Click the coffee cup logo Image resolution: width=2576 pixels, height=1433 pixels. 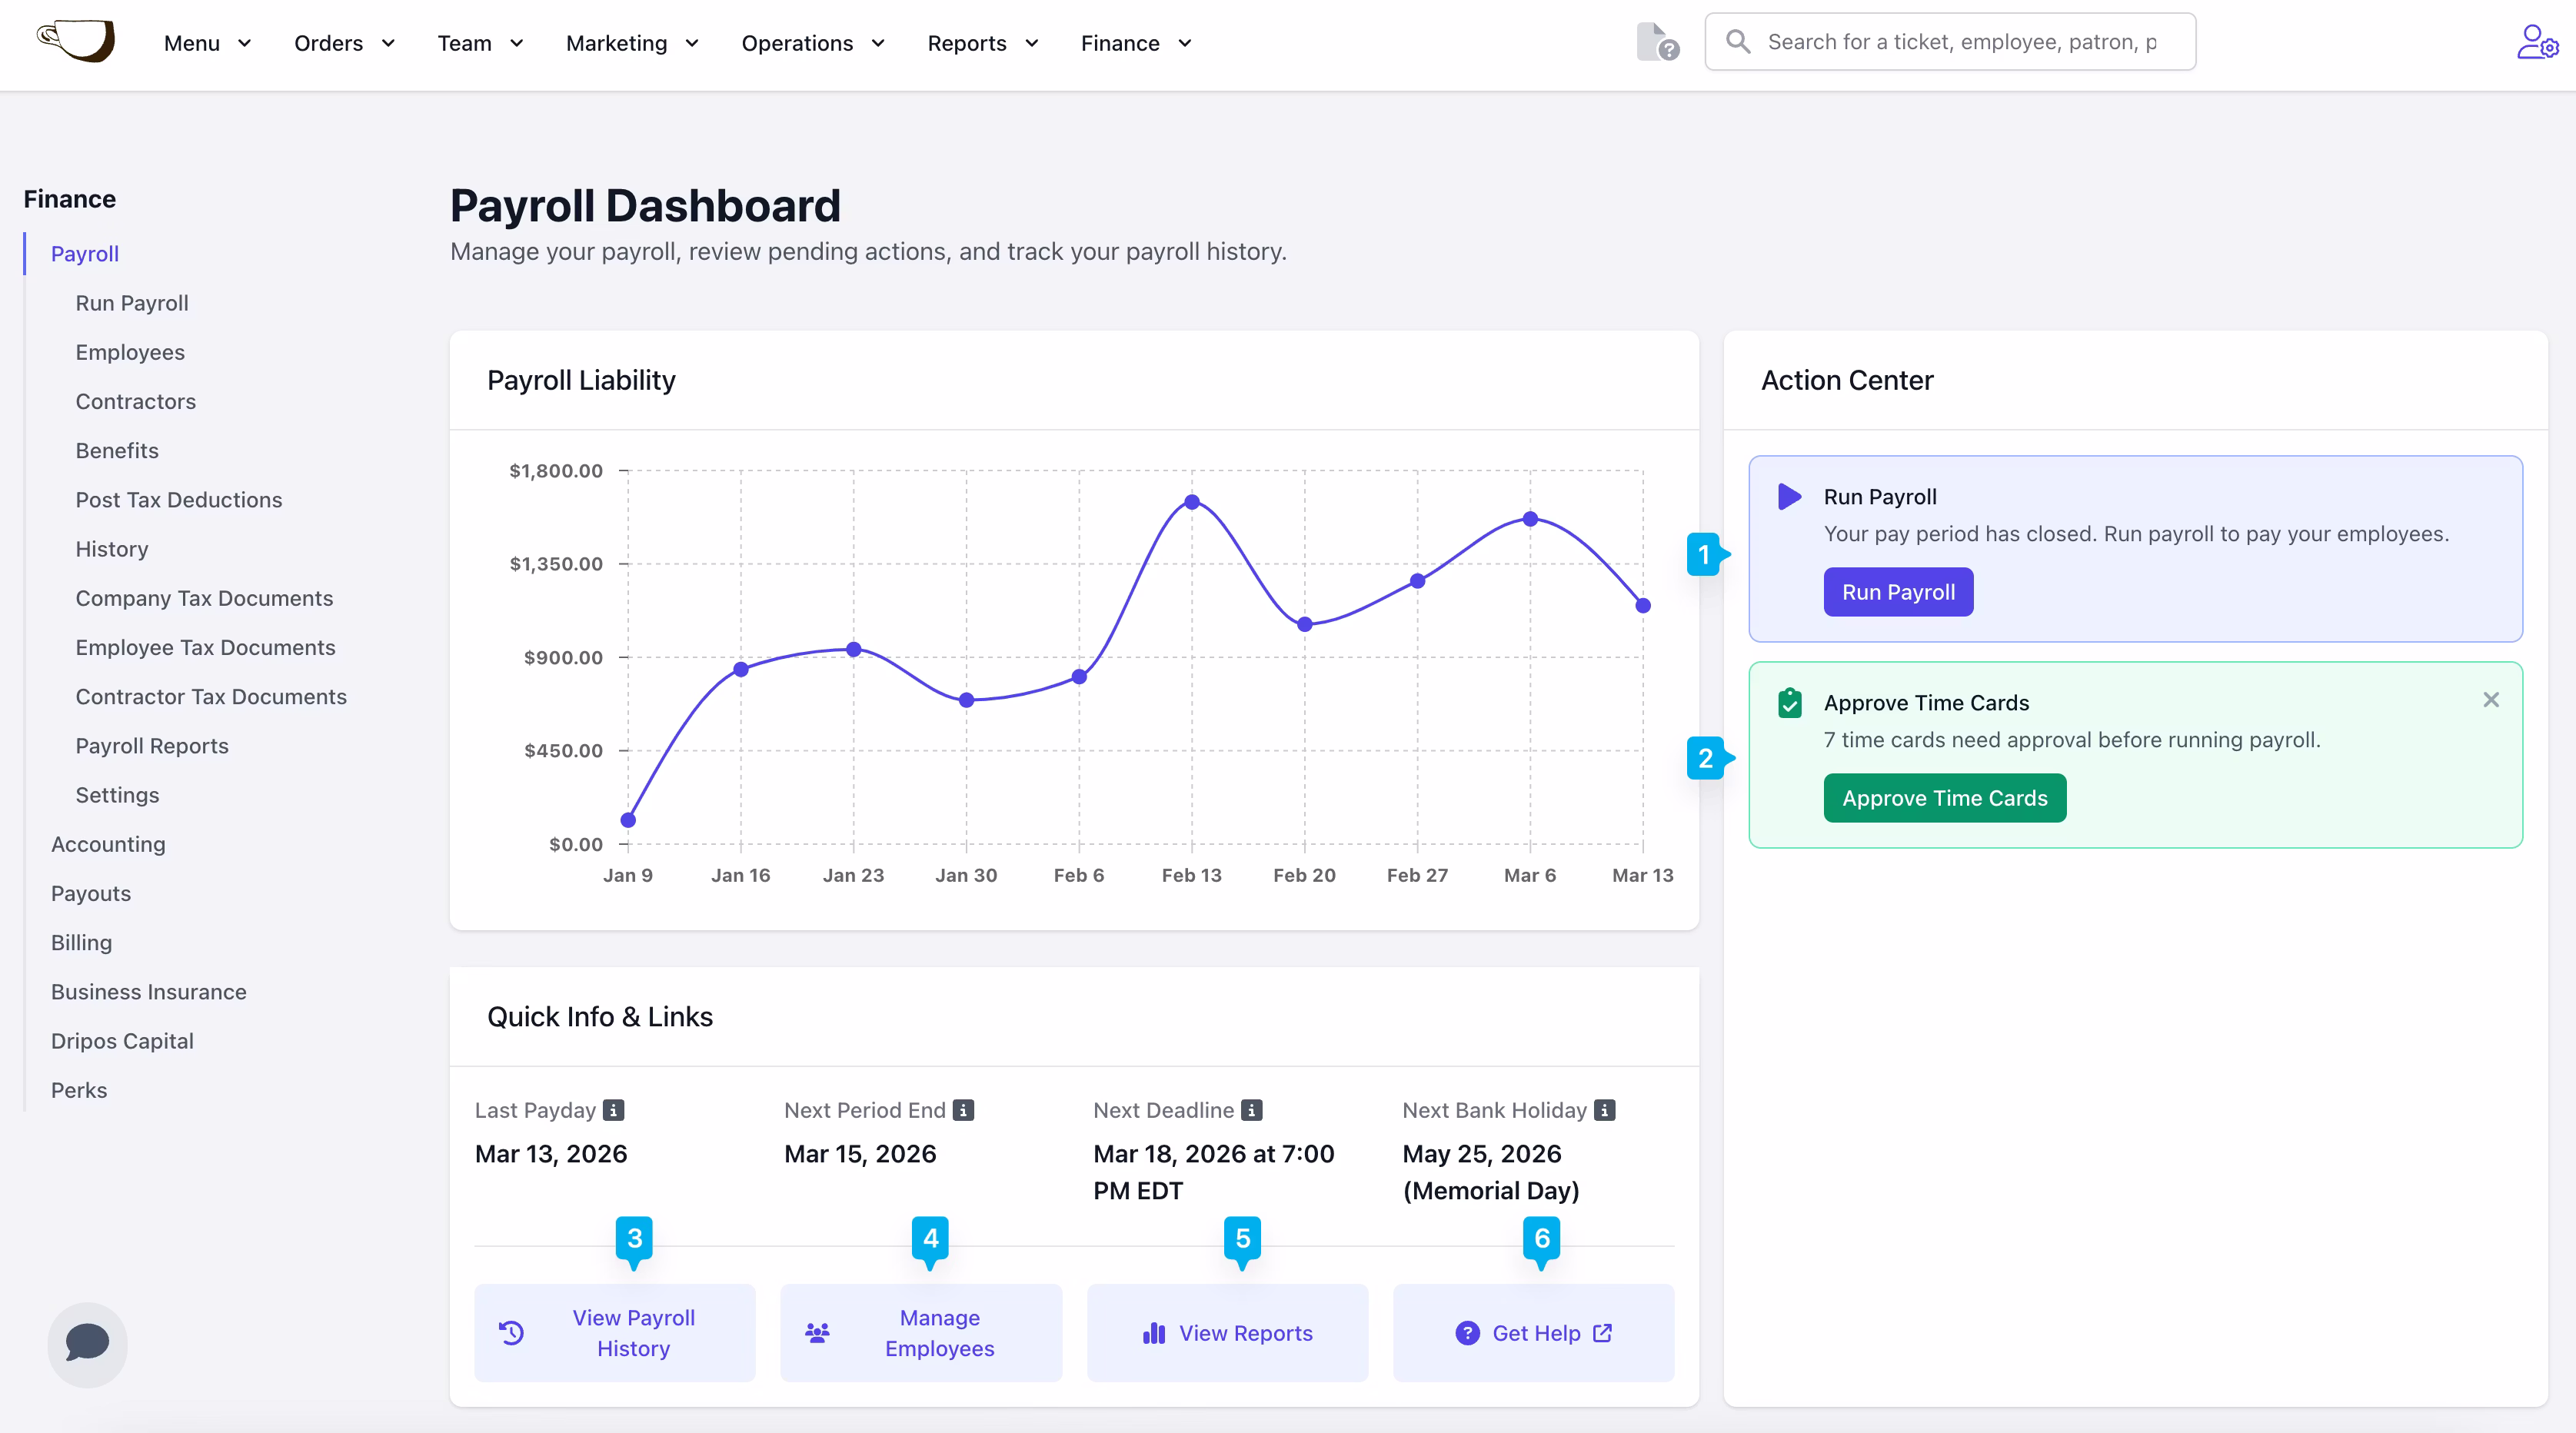(77, 41)
